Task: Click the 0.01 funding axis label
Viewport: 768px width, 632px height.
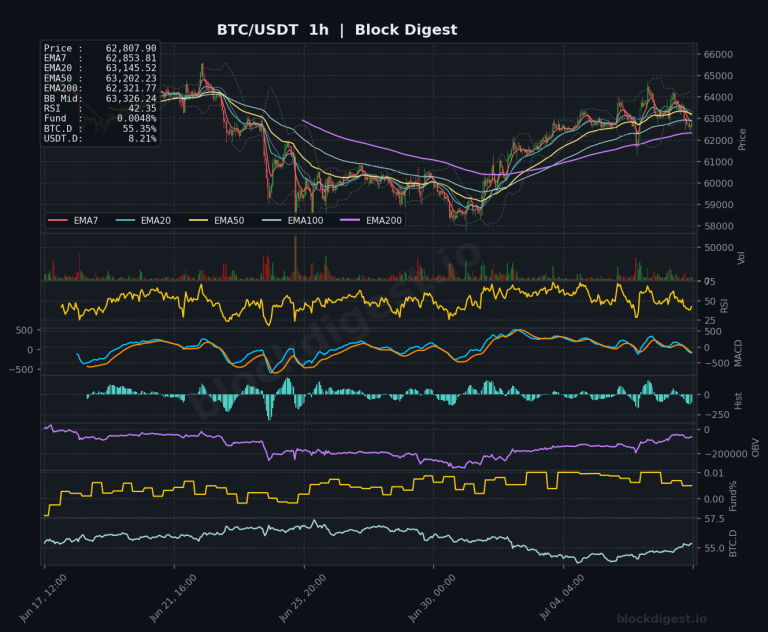Action: [714, 473]
